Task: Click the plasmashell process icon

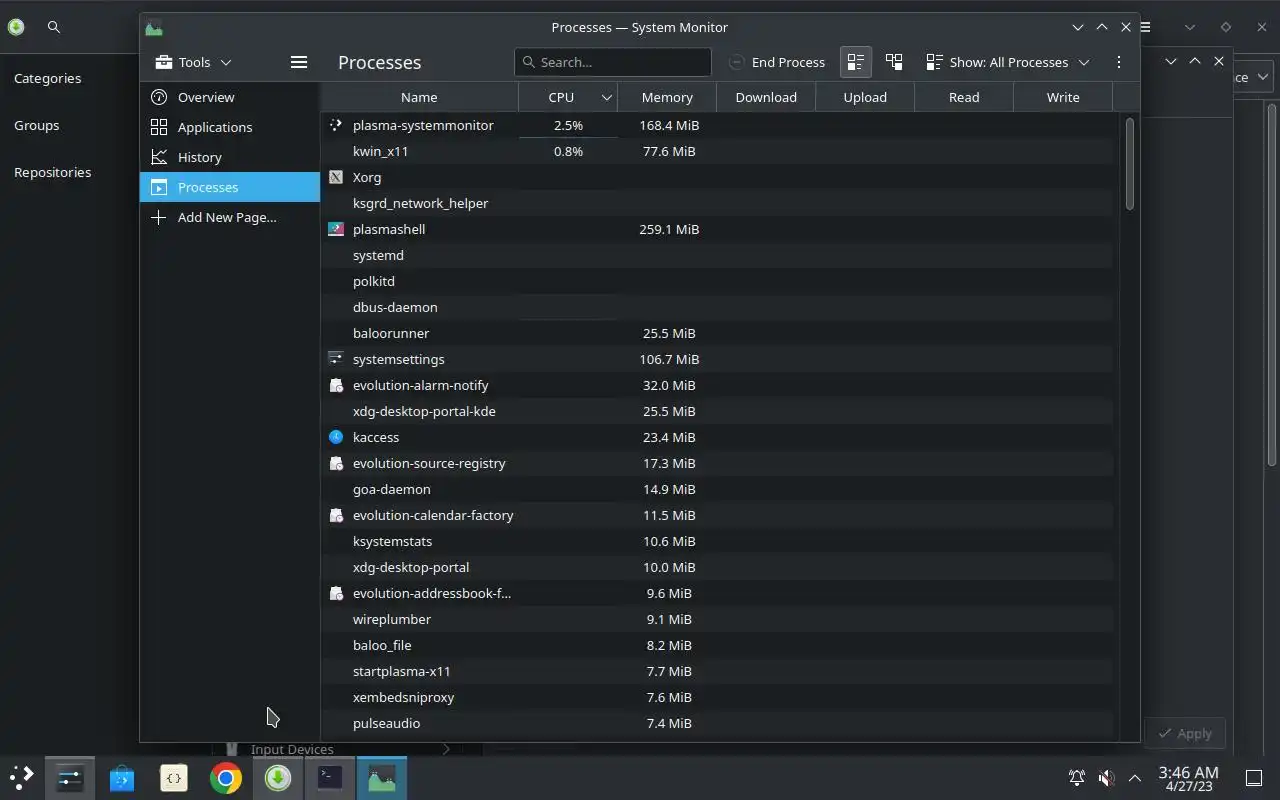Action: [x=336, y=229]
